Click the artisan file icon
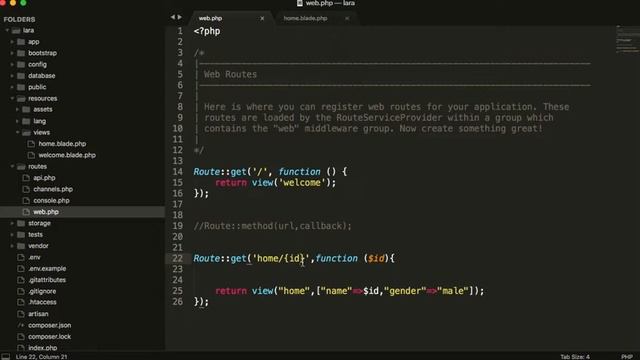This screenshot has width=640, height=360. tap(21, 314)
